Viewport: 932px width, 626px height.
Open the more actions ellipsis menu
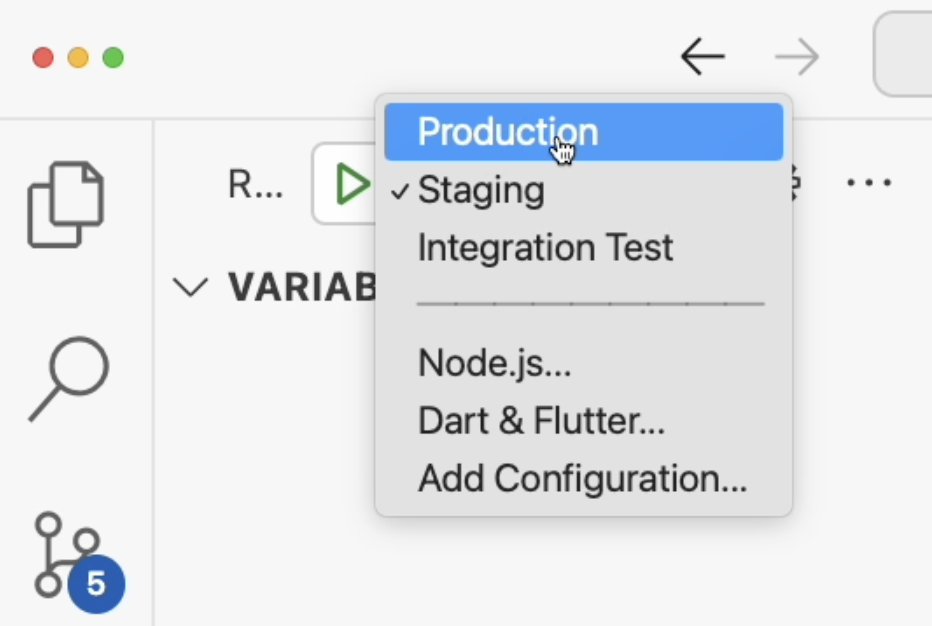coord(868,183)
